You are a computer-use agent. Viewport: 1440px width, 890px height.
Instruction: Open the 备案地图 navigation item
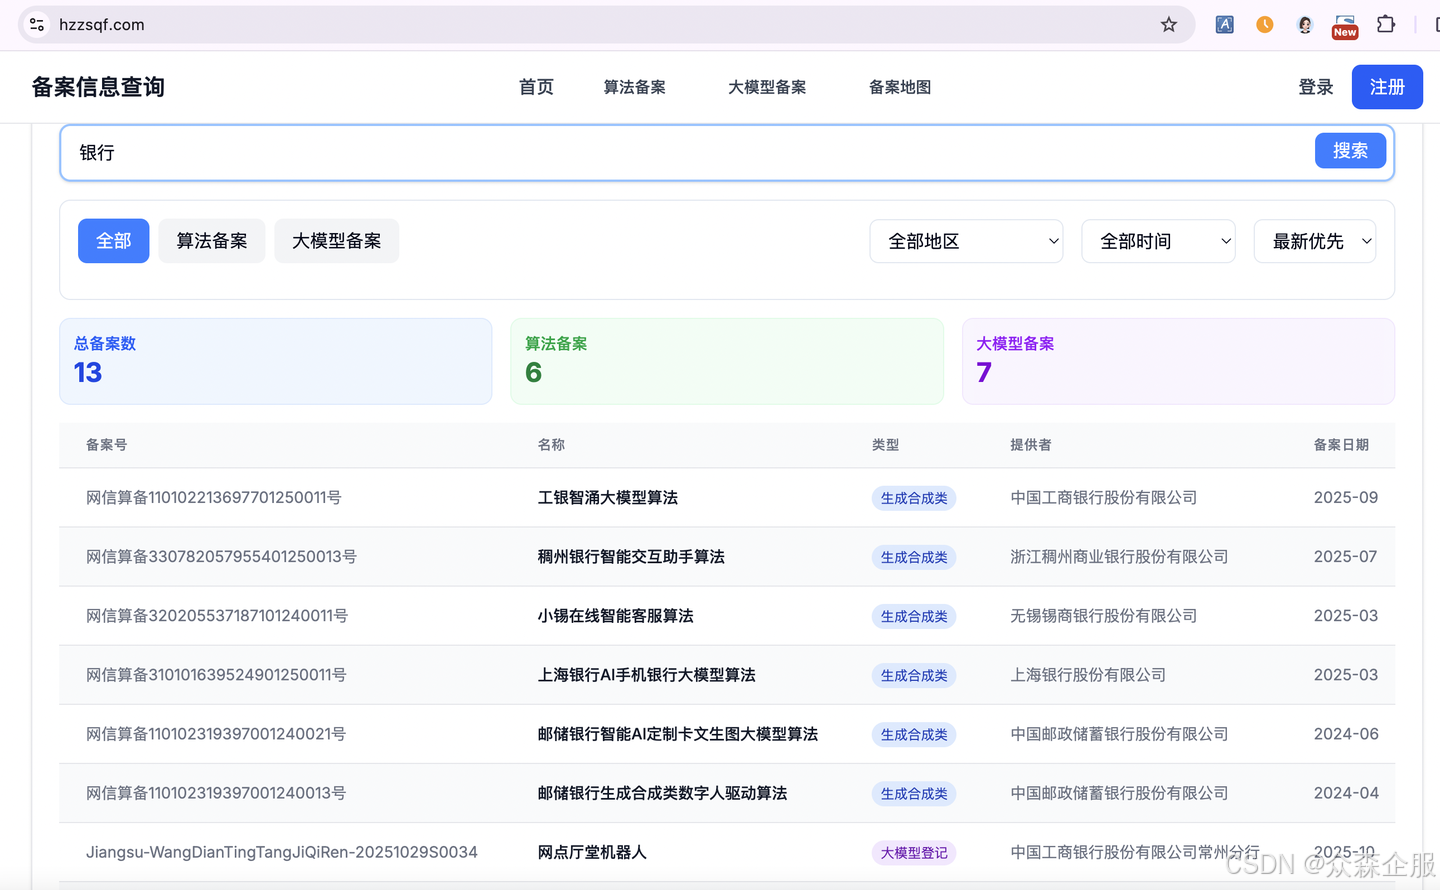pos(900,87)
